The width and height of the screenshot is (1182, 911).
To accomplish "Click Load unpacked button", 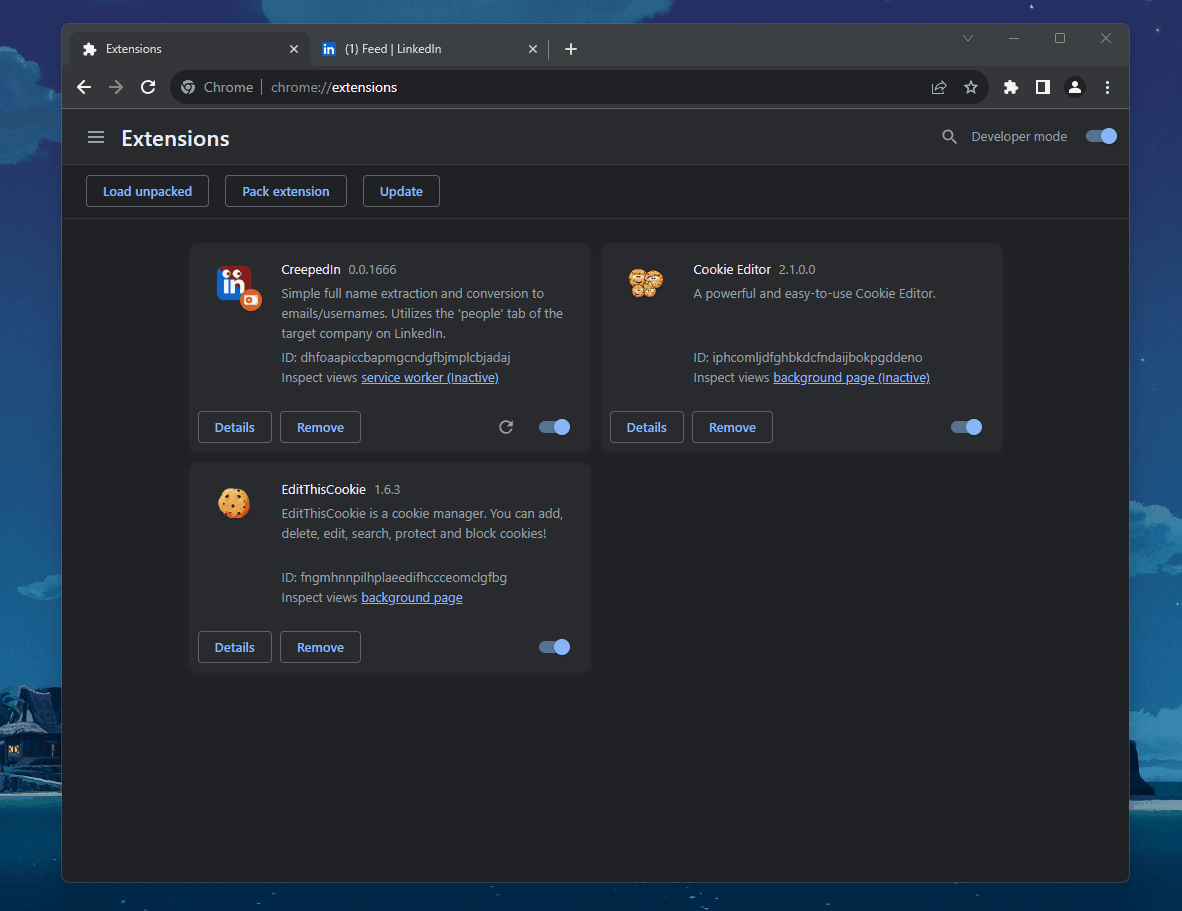I will [x=147, y=191].
